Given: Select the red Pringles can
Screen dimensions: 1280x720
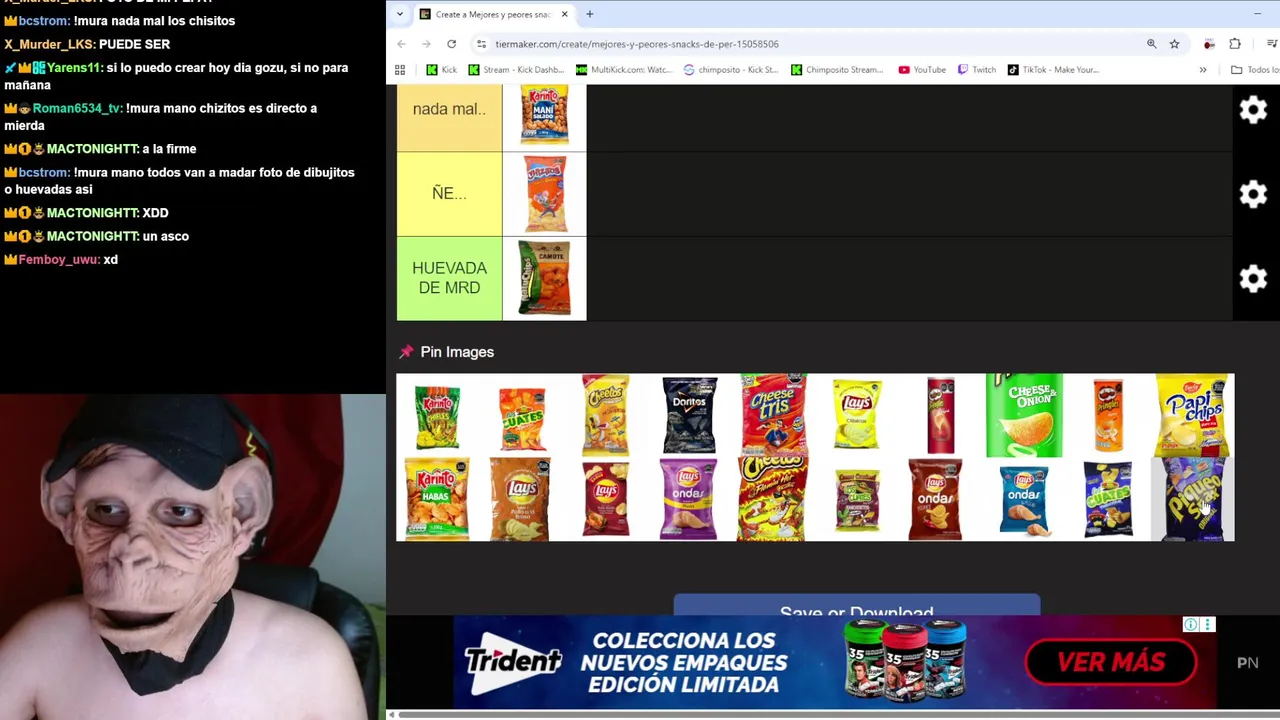Looking at the screenshot, I should [941, 416].
